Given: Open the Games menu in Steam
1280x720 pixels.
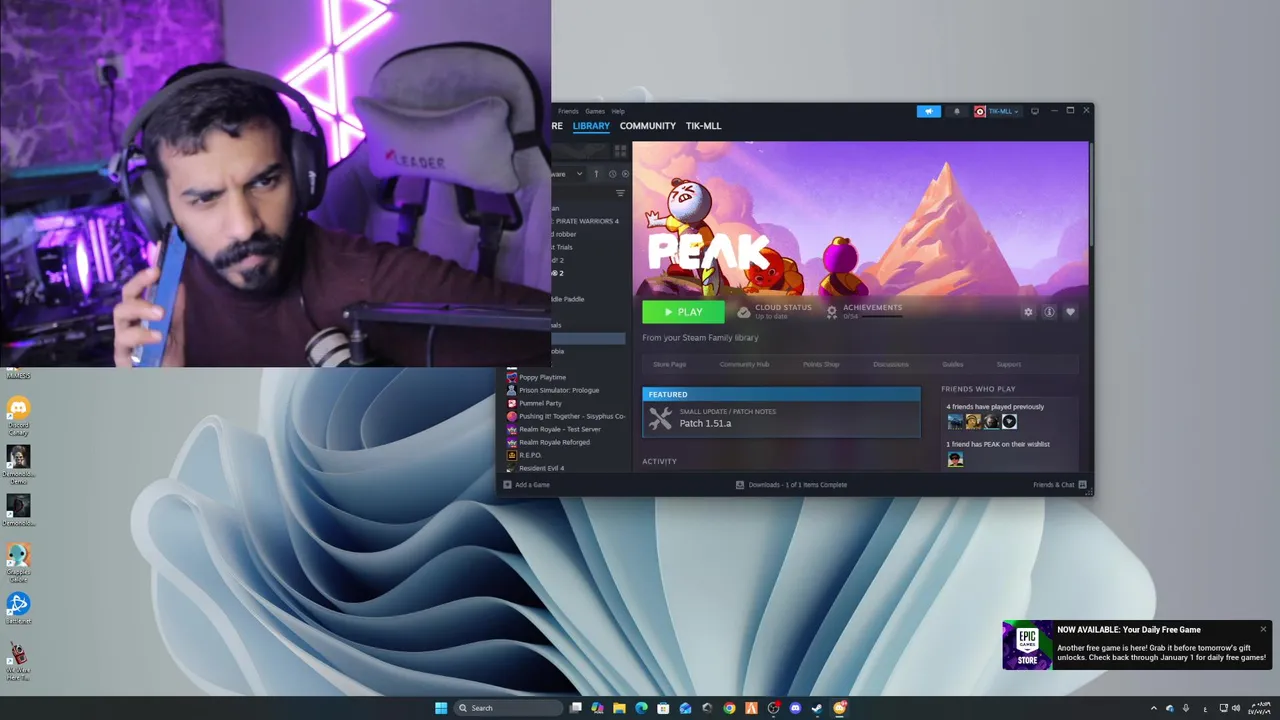Looking at the screenshot, I should [x=595, y=111].
